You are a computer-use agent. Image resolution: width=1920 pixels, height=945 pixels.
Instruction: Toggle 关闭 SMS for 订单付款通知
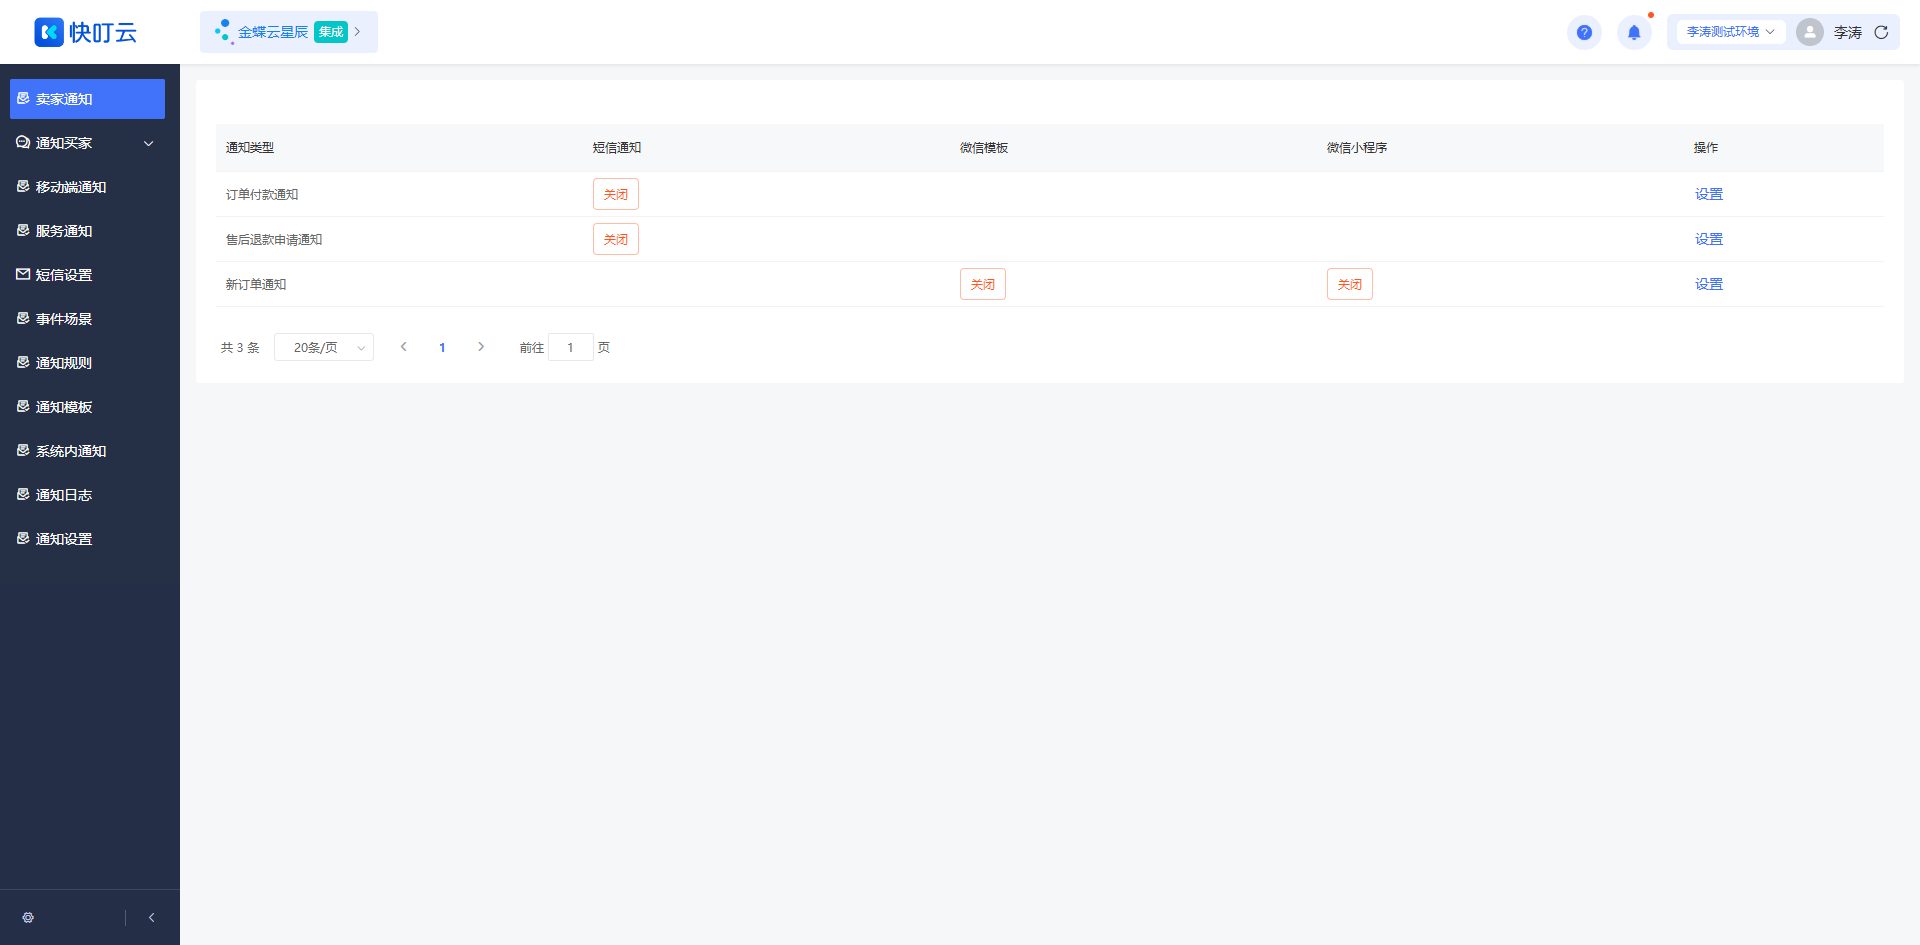[x=616, y=194]
